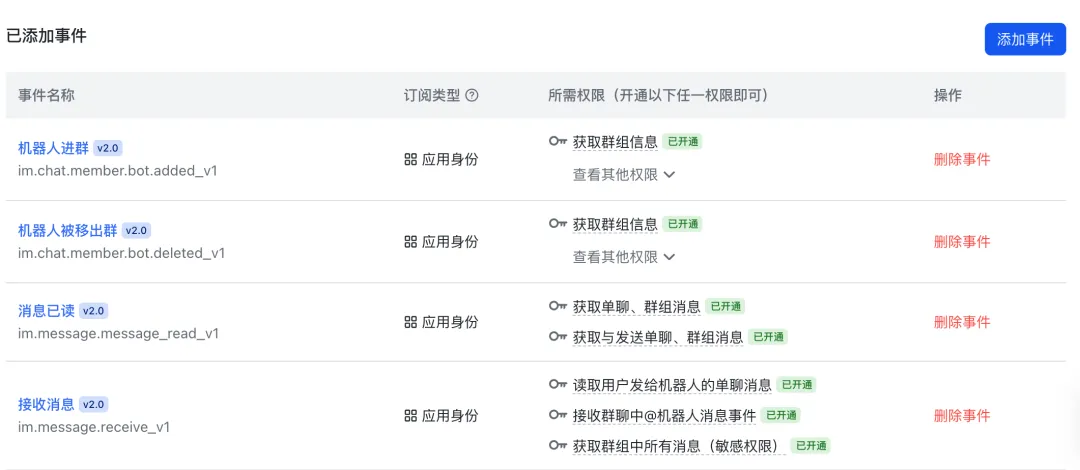
Task: Expand 查看其他权限 for 机器人进群
Action: [x=624, y=174]
